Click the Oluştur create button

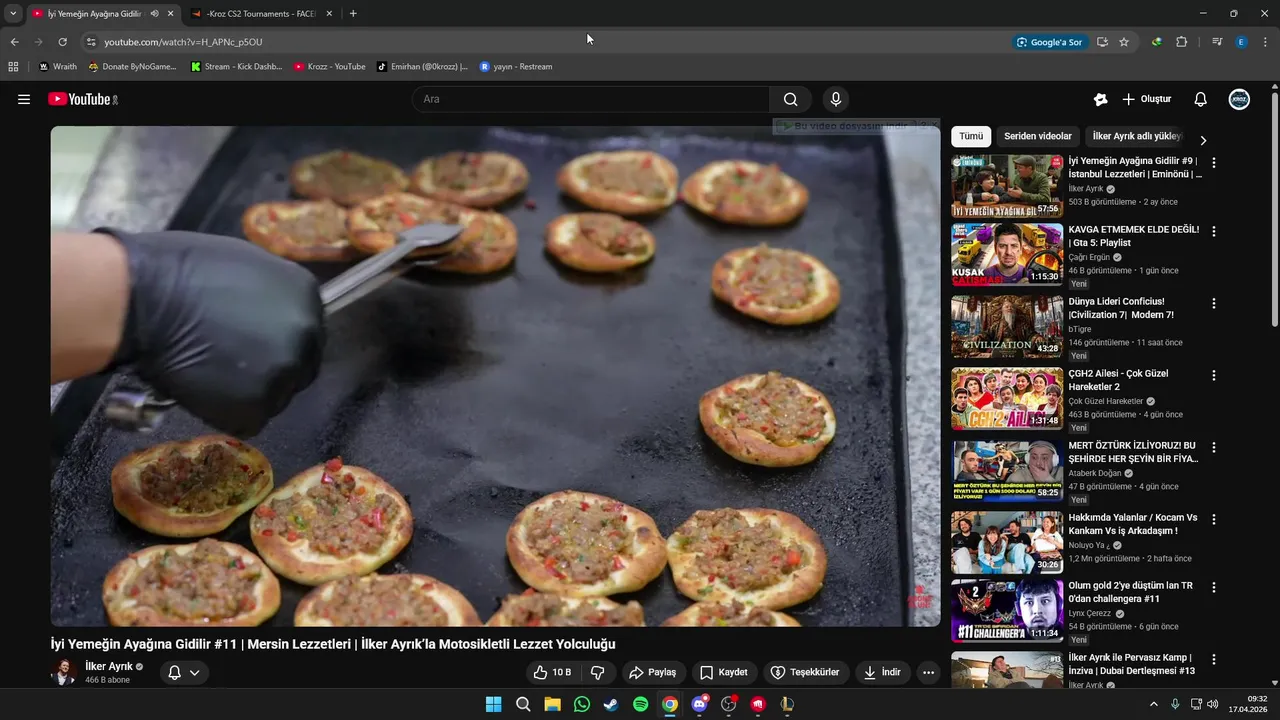click(x=1146, y=99)
